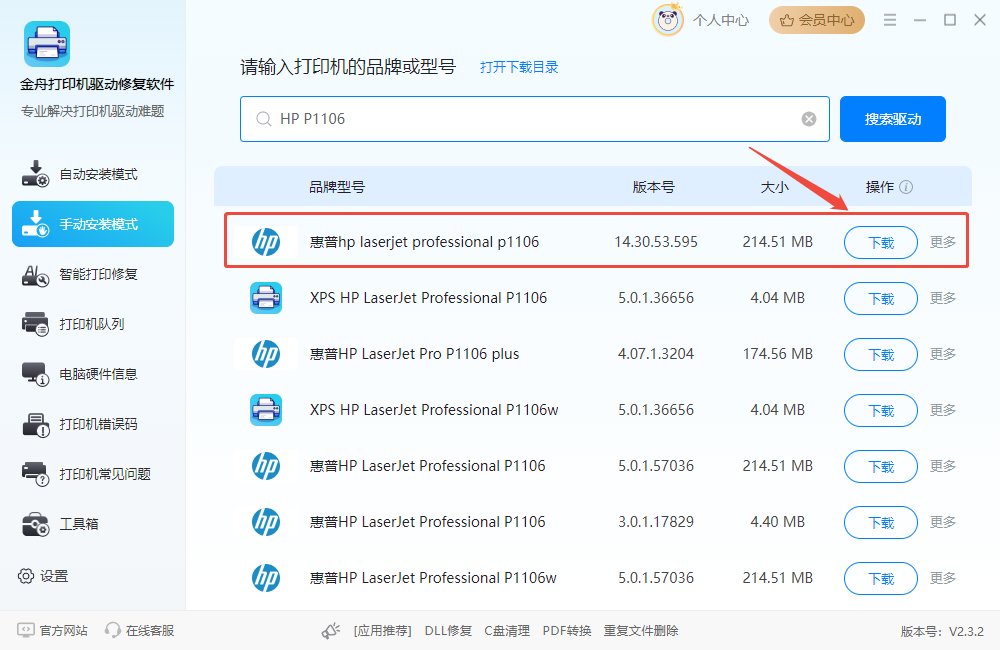Viewport: 1000px width, 650px height.
Task: Click the 版本号 column header
Action: coord(654,187)
